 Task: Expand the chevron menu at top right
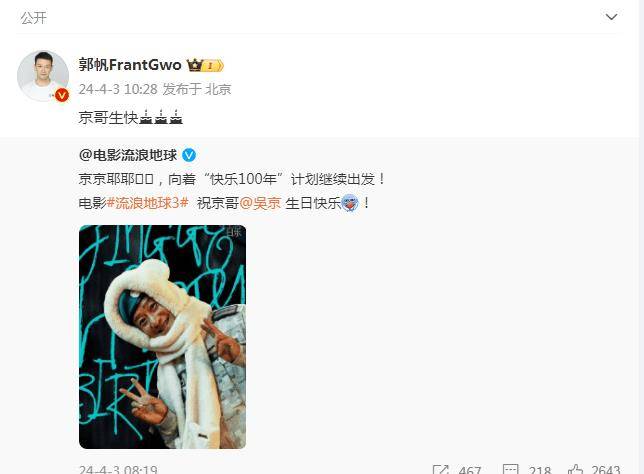pos(611,17)
